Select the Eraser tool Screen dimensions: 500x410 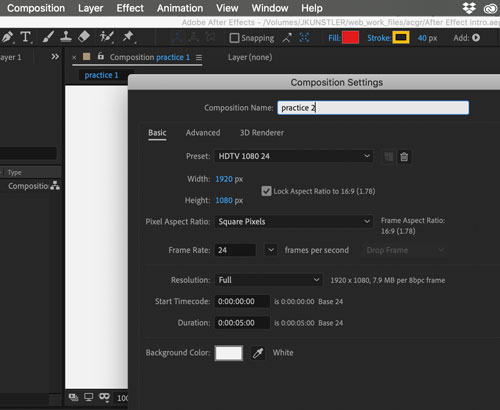[x=84, y=37]
